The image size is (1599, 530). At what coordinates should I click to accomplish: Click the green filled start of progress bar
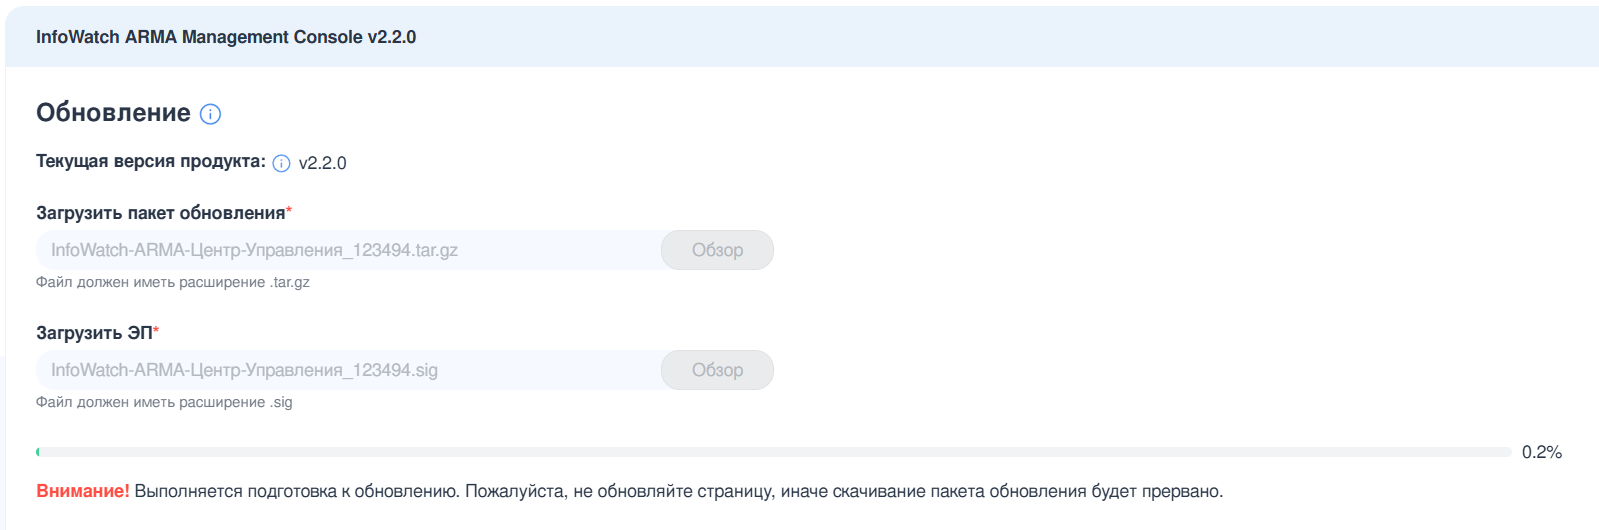[x=38, y=452]
